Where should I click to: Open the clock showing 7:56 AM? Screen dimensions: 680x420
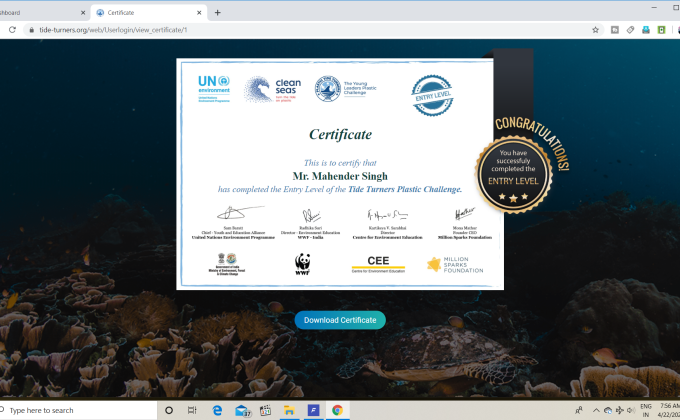pyautogui.click(x=670, y=410)
